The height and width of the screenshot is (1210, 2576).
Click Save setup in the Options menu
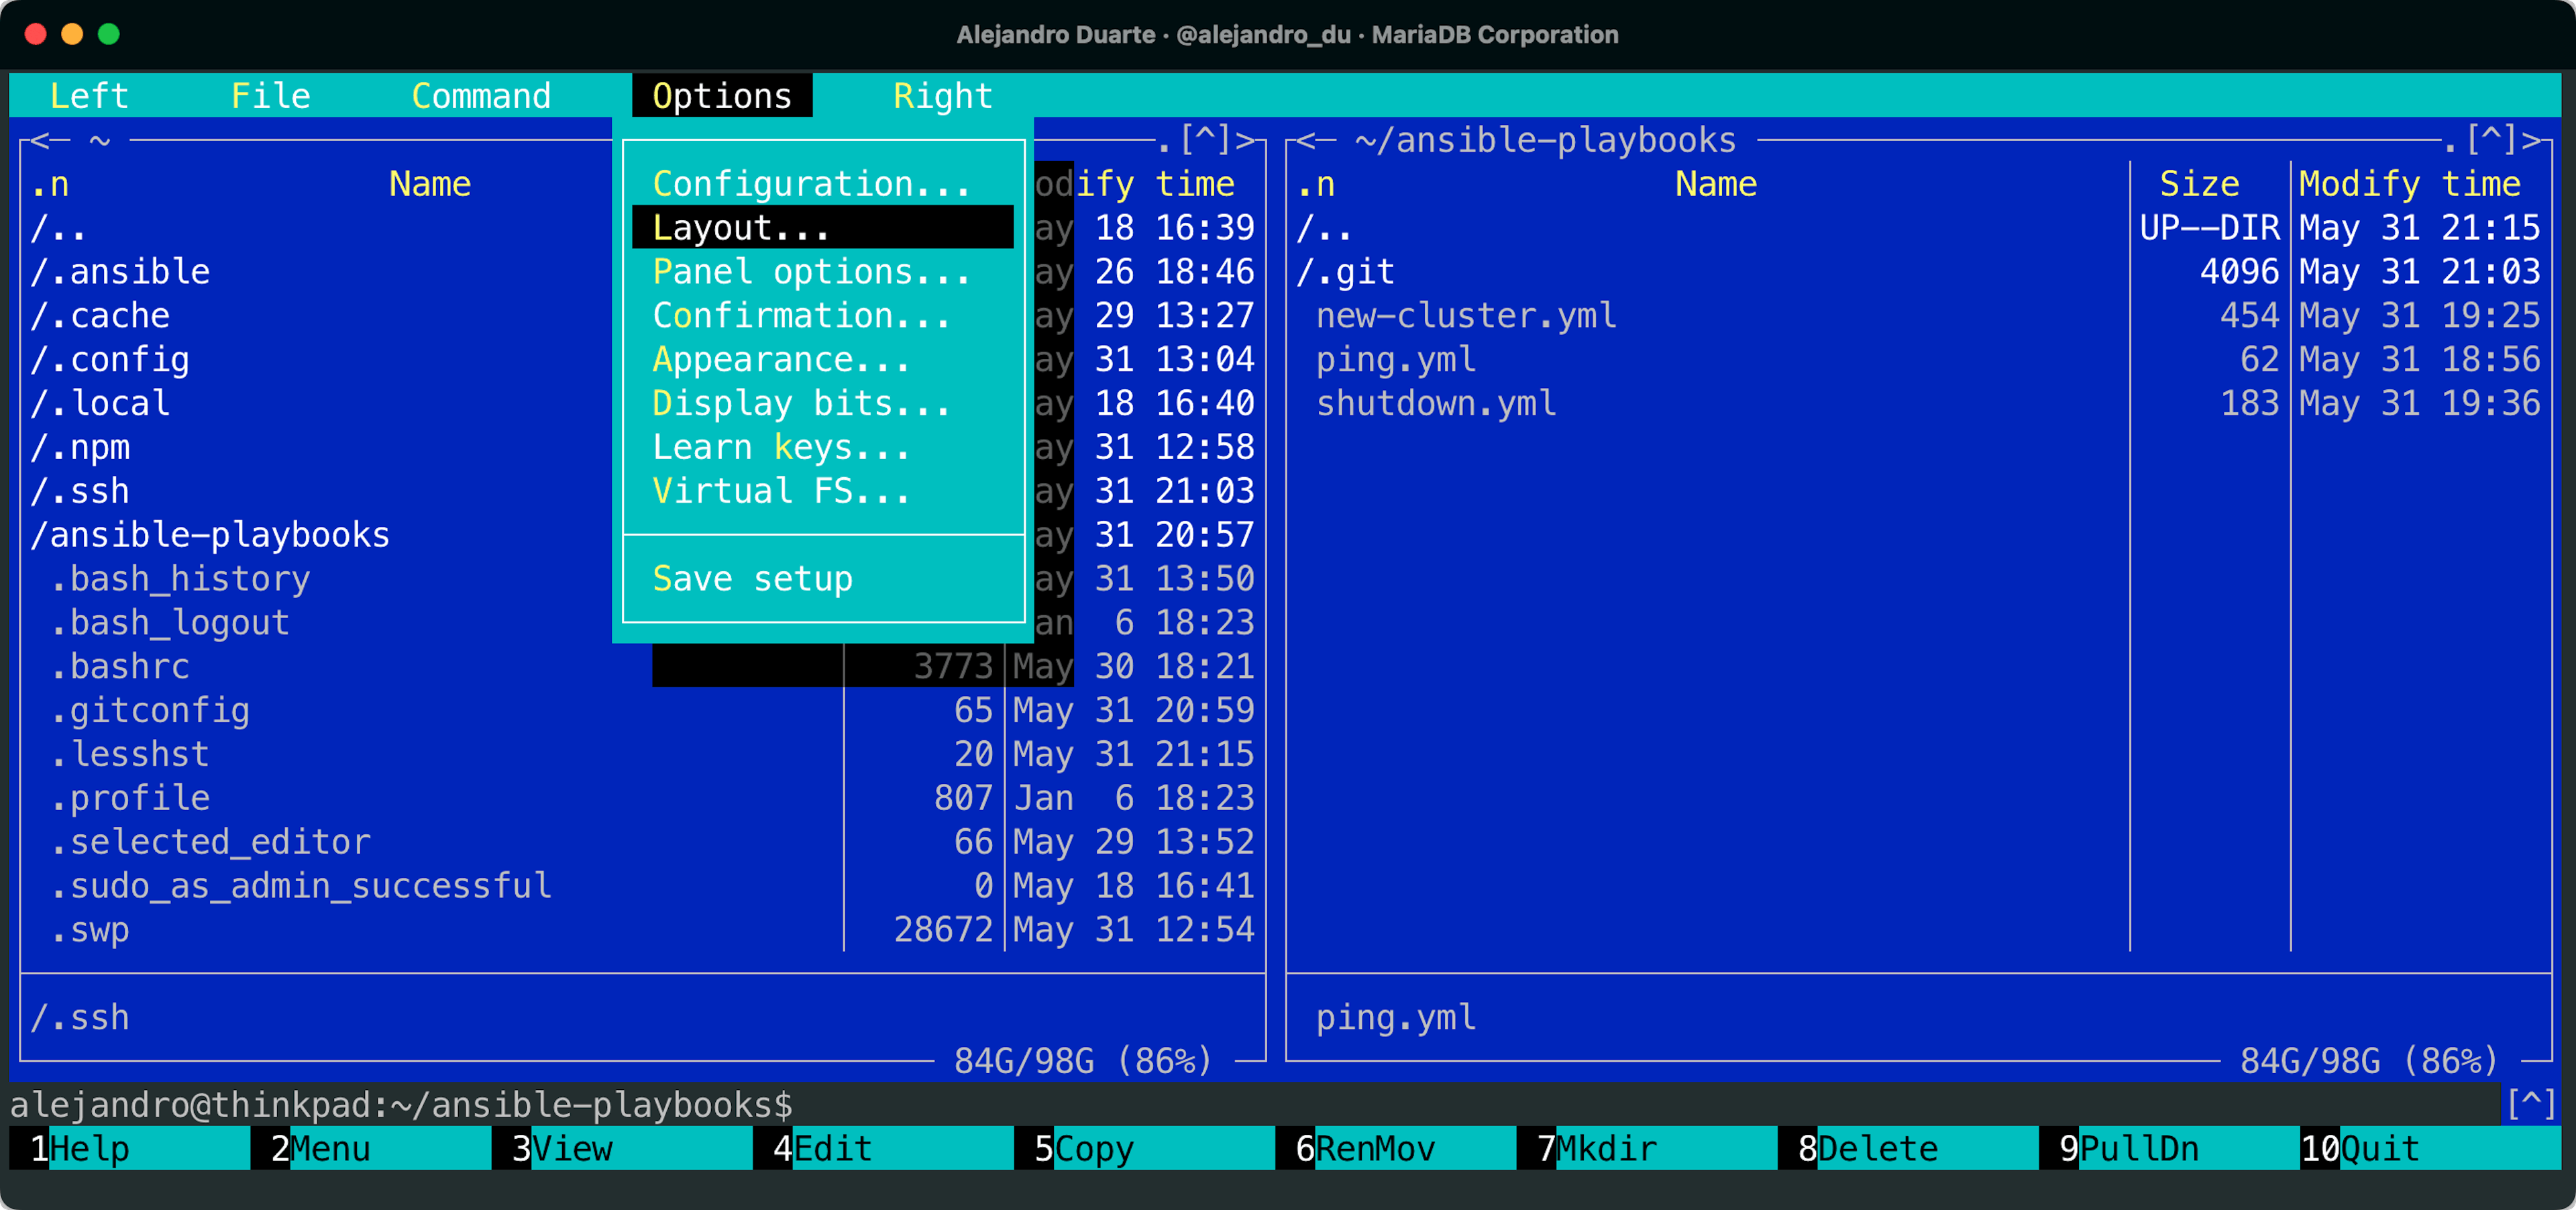coord(752,579)
